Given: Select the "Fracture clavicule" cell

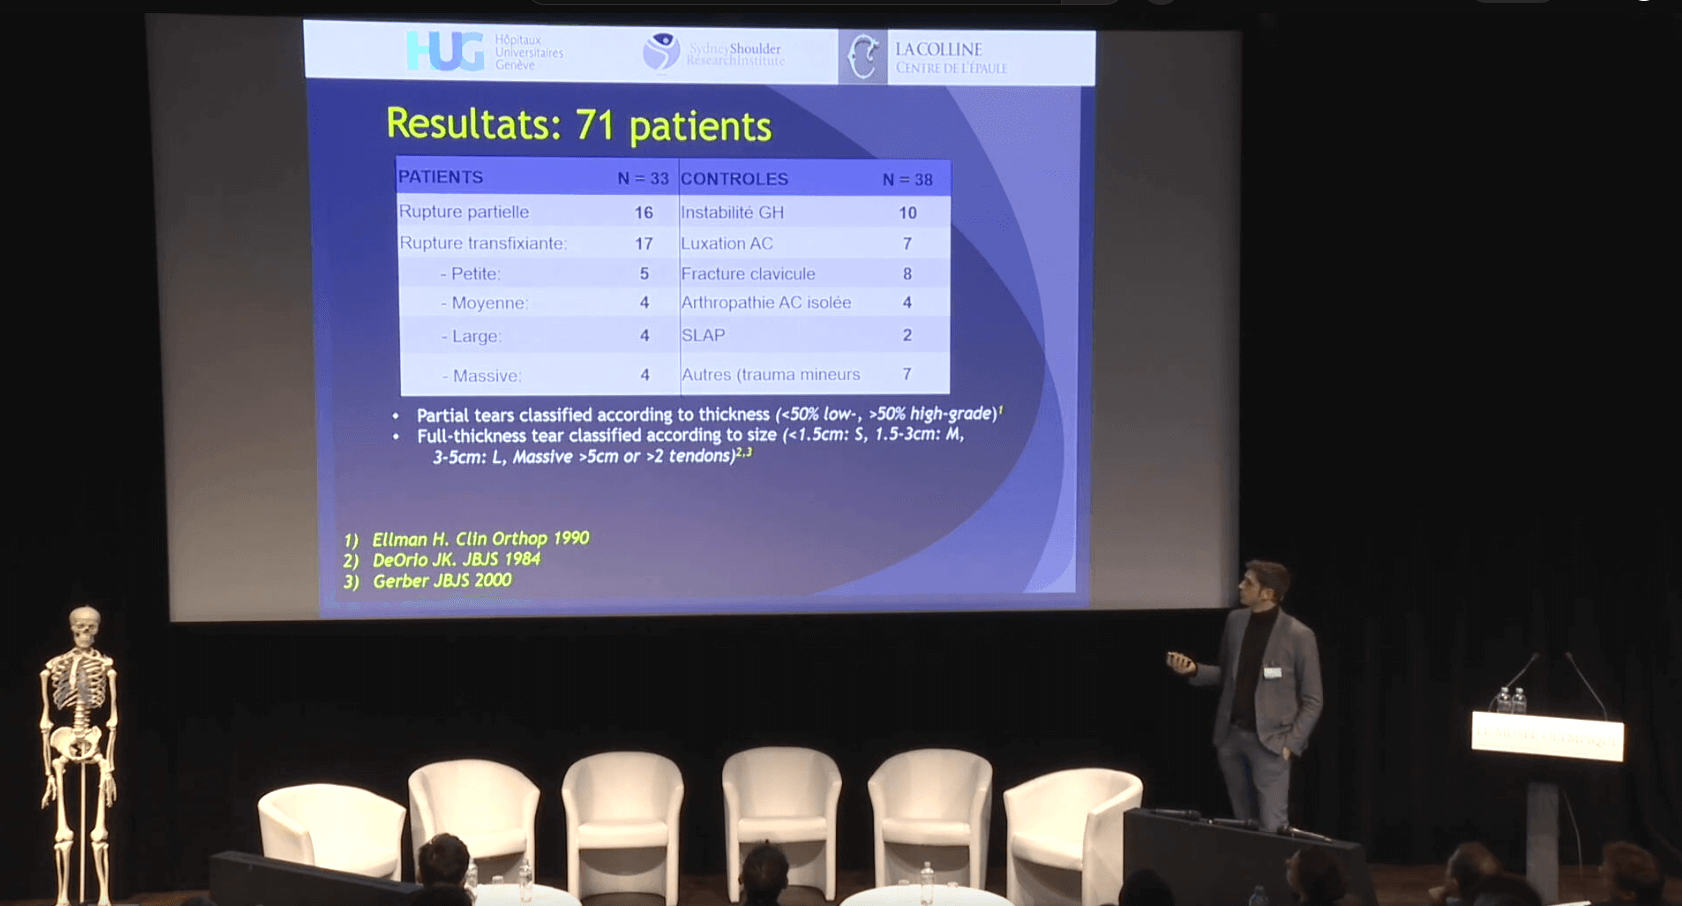Looking at the screenshot, I should (x=748, y=274).
